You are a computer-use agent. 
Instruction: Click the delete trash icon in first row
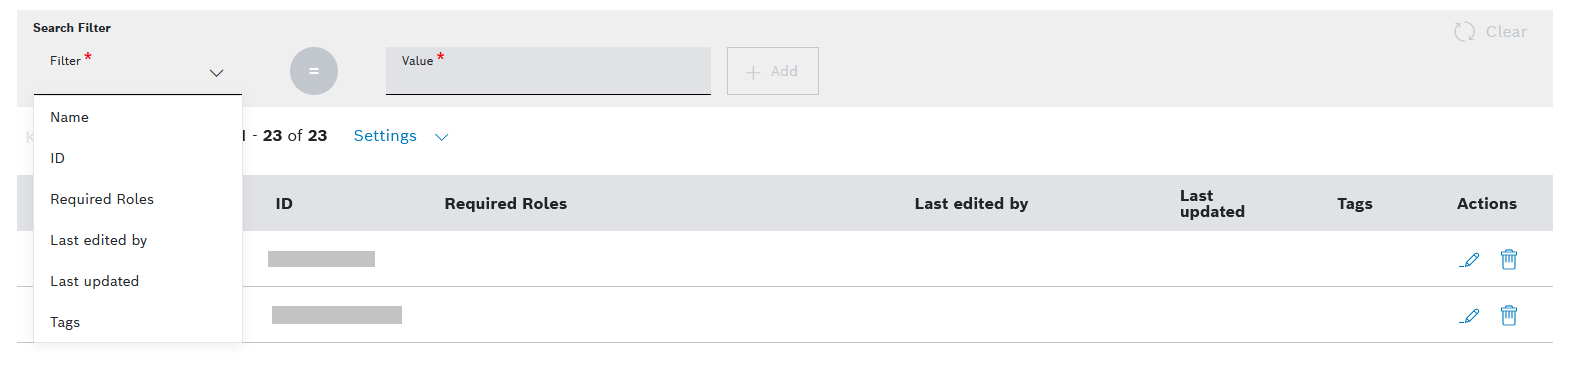[x=1509, y=260]
